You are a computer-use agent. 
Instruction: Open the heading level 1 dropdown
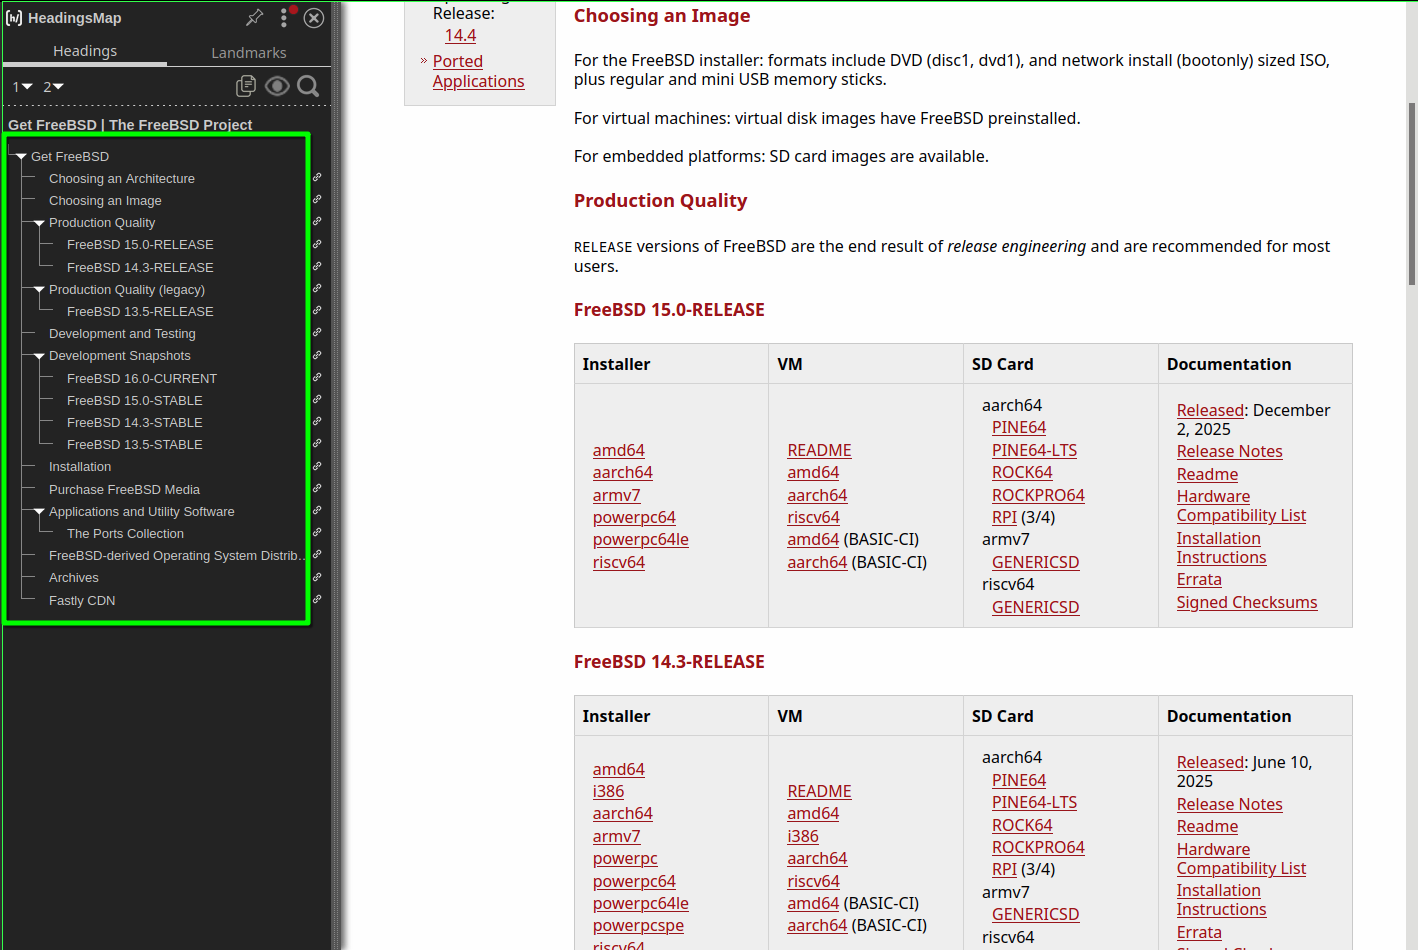22,87
